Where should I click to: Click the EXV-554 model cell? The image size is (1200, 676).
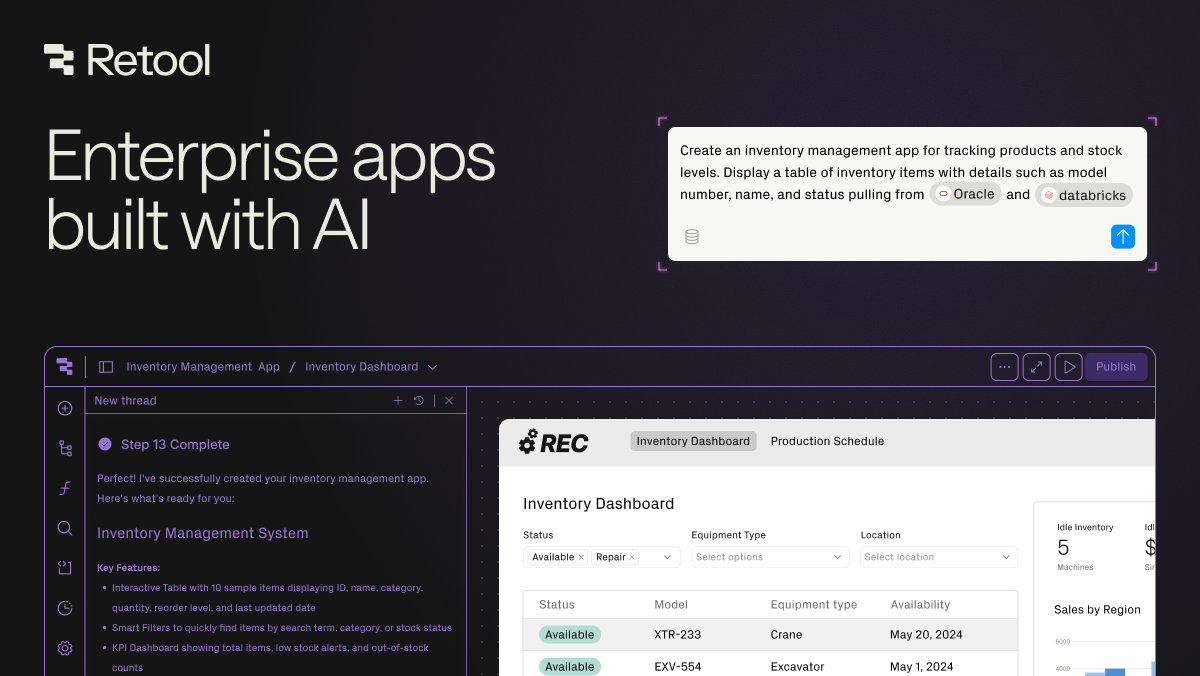point(677,667)
